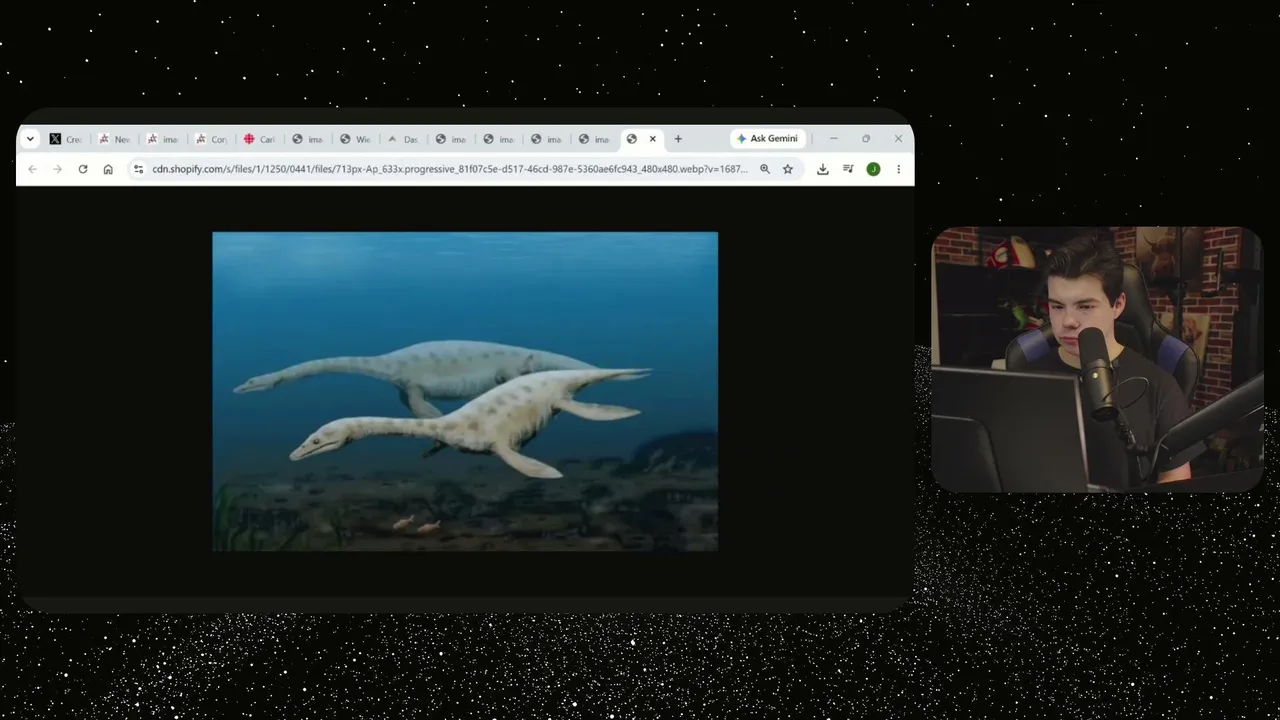Open the Chrome three-dot menu
Viewport: 1280px width, 720px height.
[x=898, y=169]
